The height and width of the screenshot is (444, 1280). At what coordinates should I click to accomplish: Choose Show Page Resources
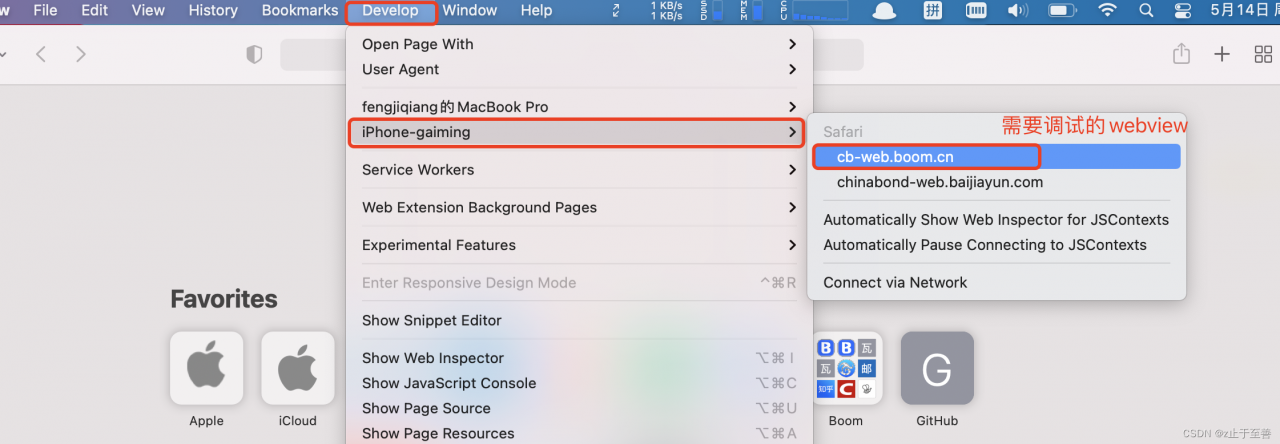point(580,433)
